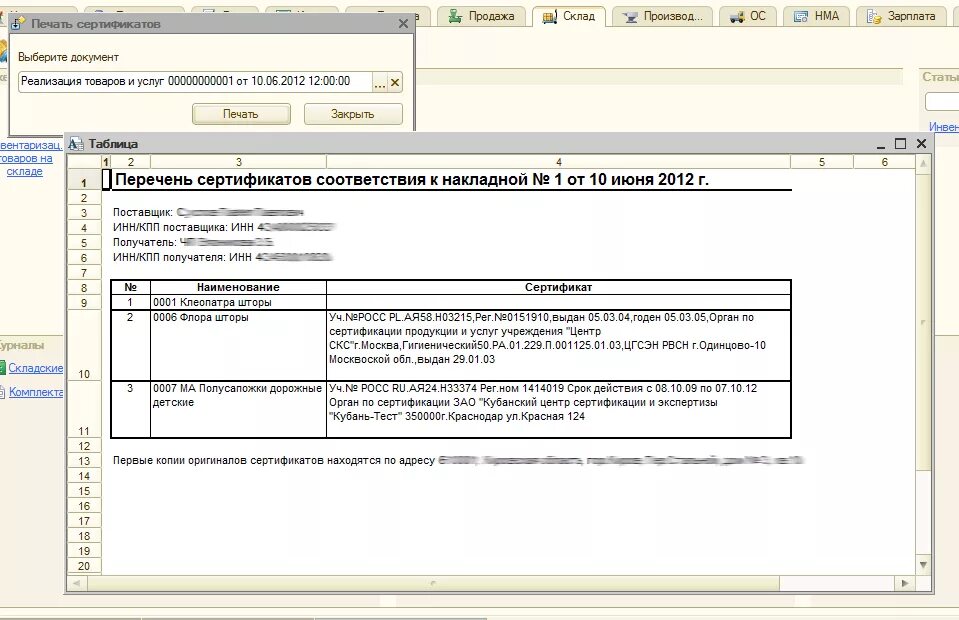
Task: Click the 'Наименование' column heading cell
Action: coord(239,287)
